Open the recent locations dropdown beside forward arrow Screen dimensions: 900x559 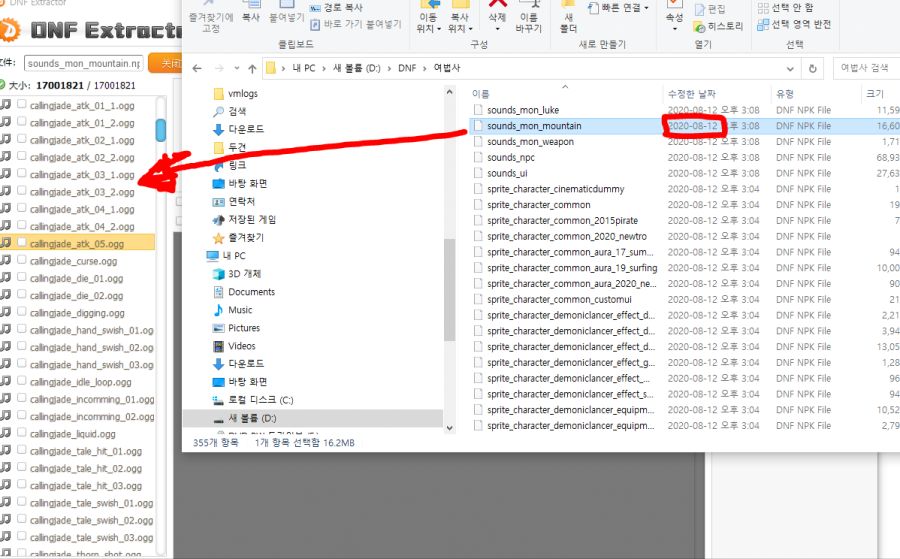click(236, 68)
